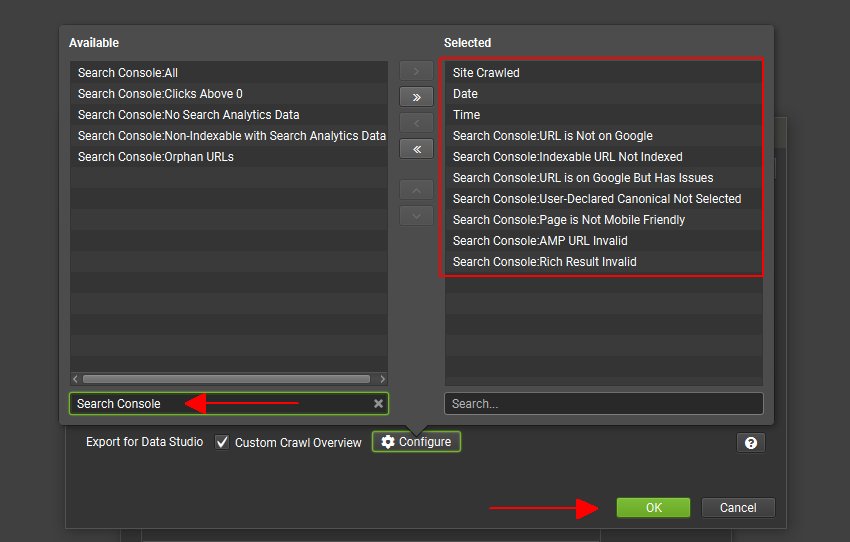Image resolution: width=850 pixels, height=542 pixels.
Task: Click the move all left double-arrow button
Action: tap(416, 149)
